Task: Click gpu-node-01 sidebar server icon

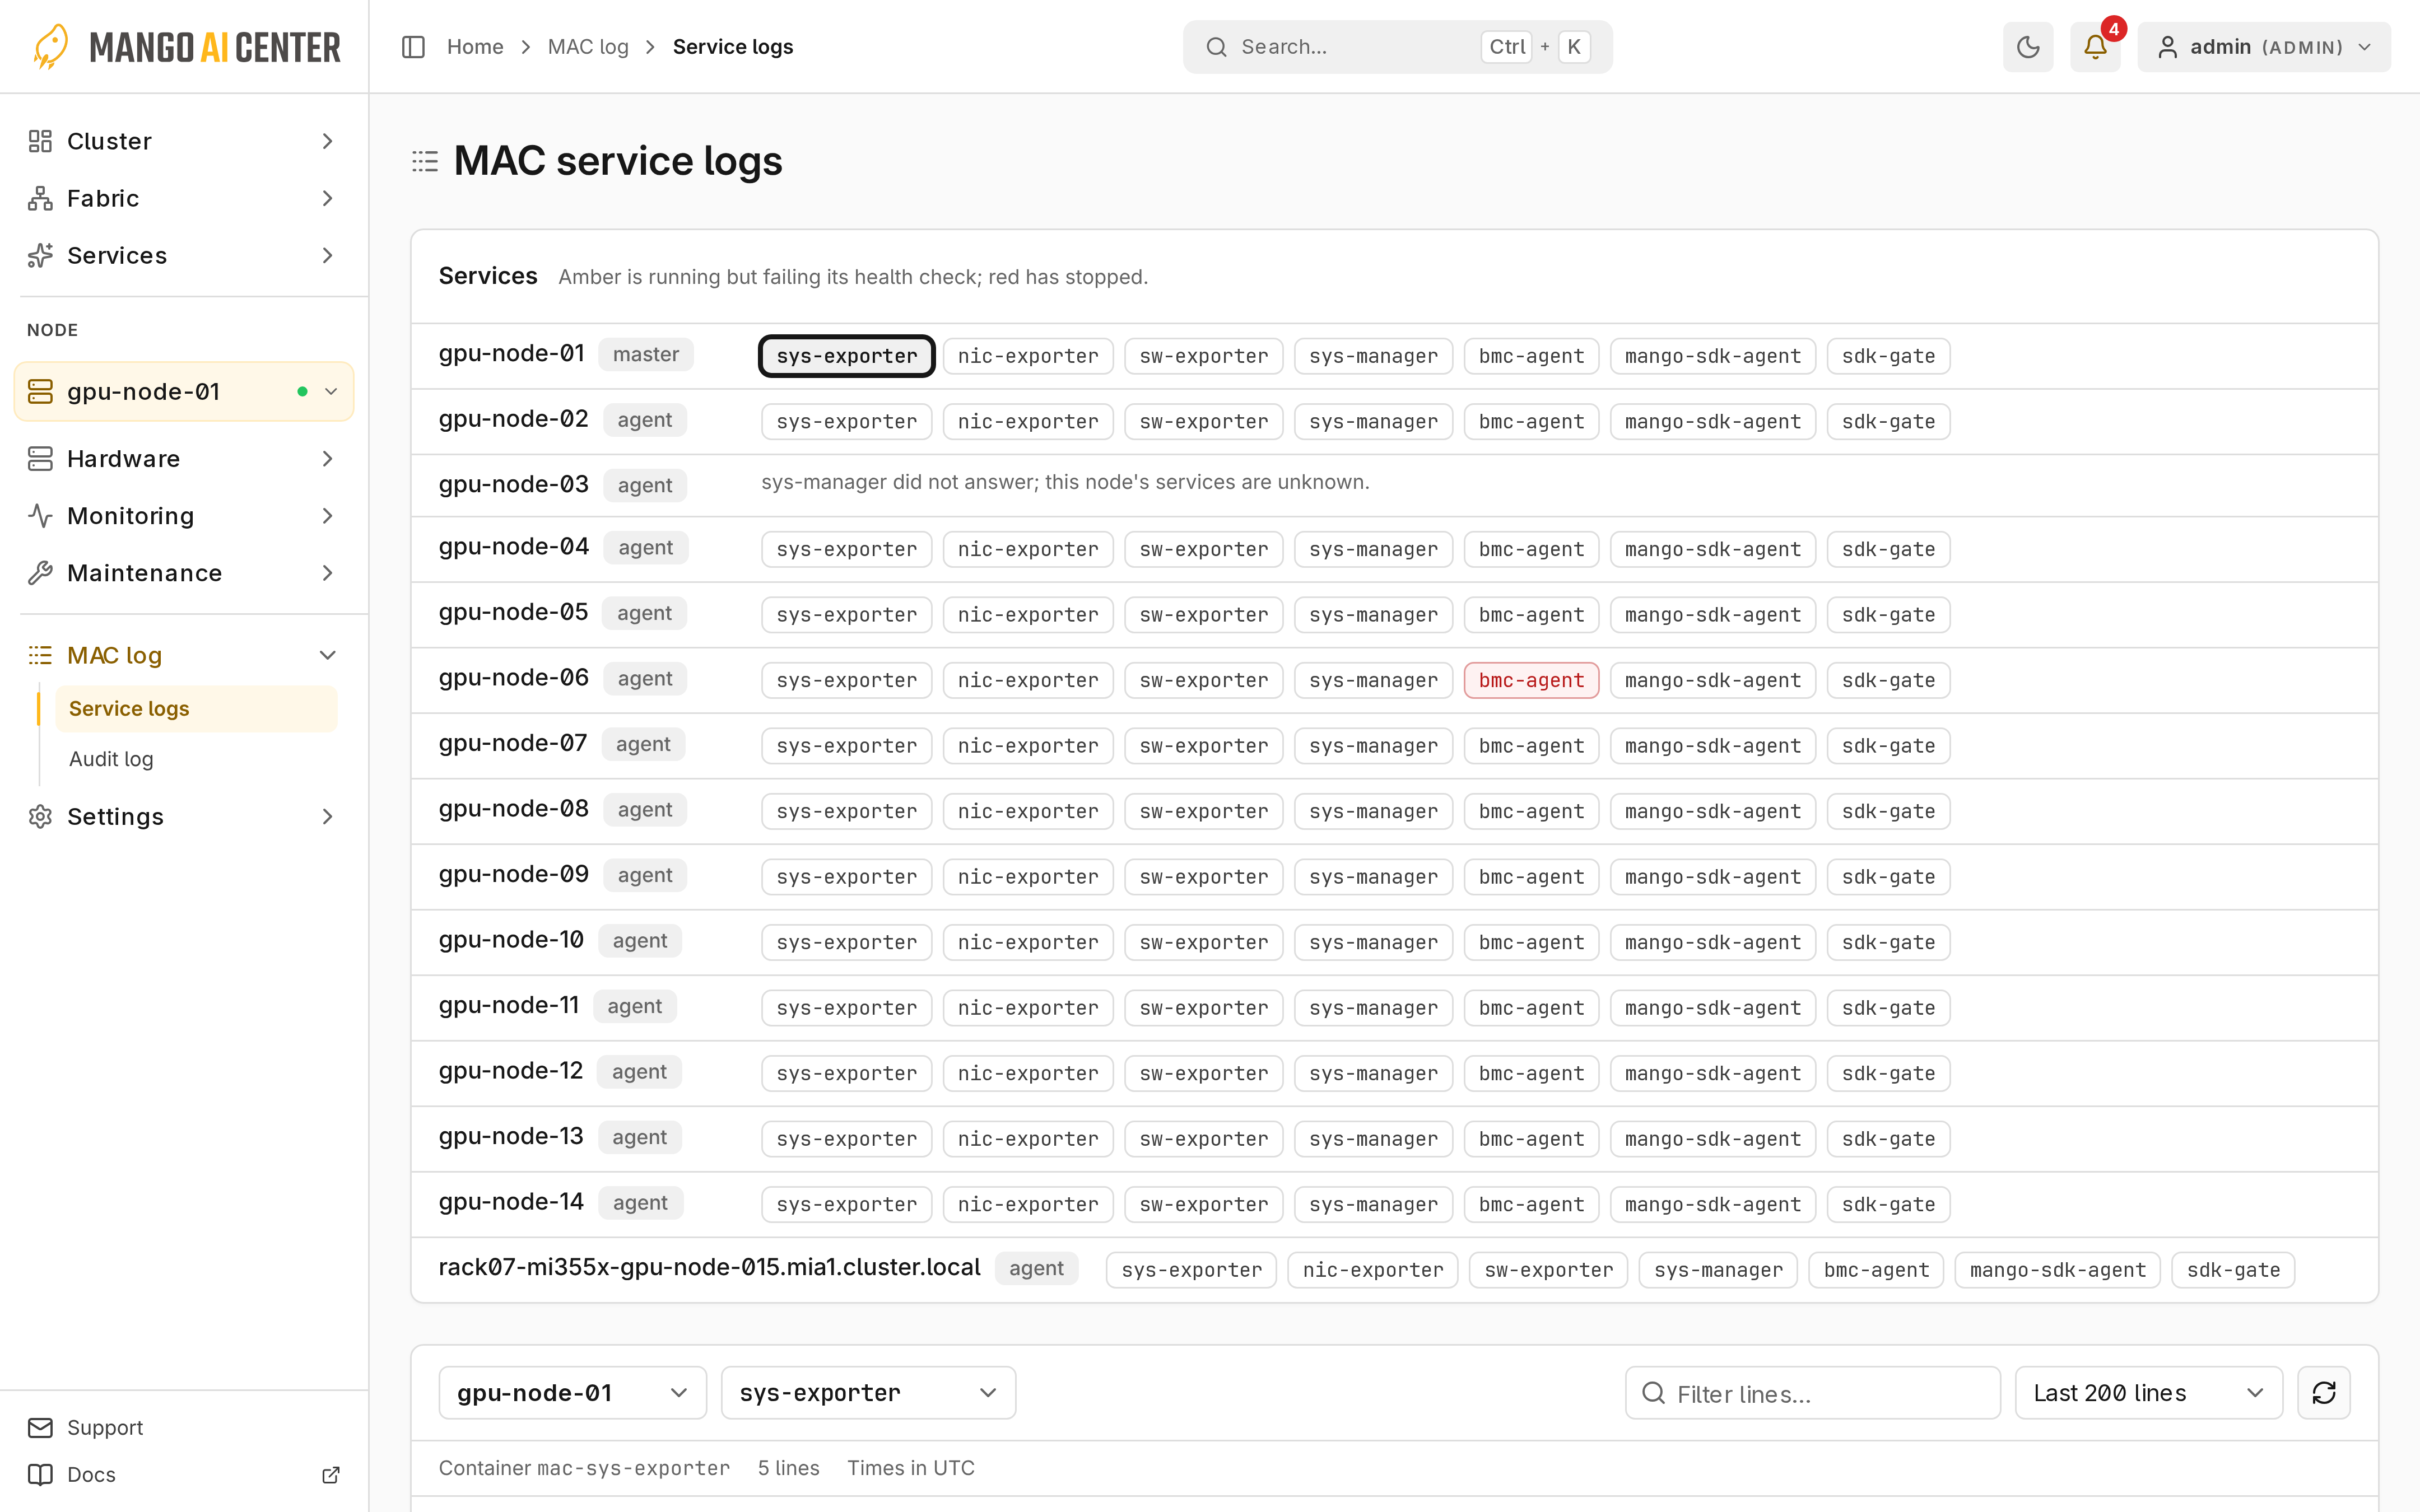Action: click(x=40, y=391)
